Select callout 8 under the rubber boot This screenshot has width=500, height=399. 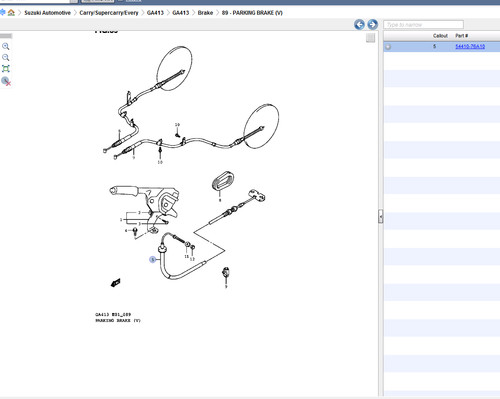coord(220,200)
